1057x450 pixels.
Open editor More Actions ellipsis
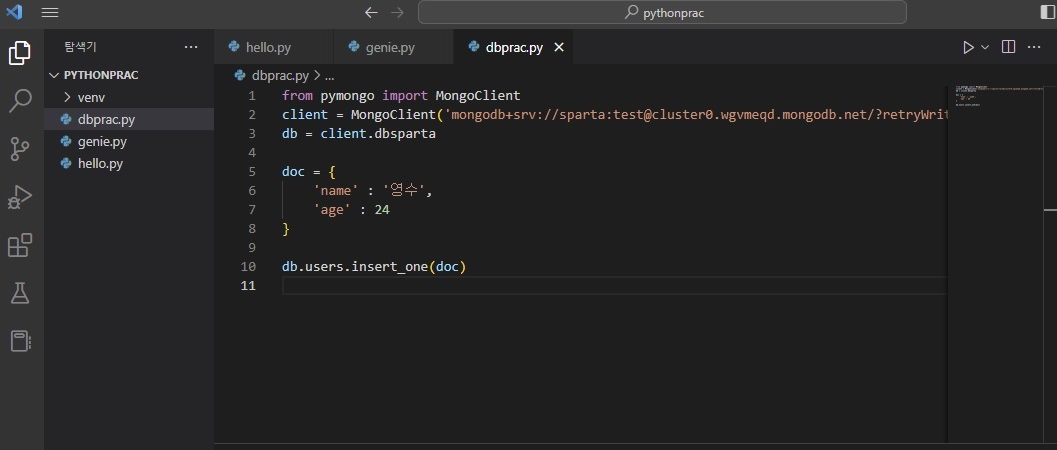[1034, 47]
